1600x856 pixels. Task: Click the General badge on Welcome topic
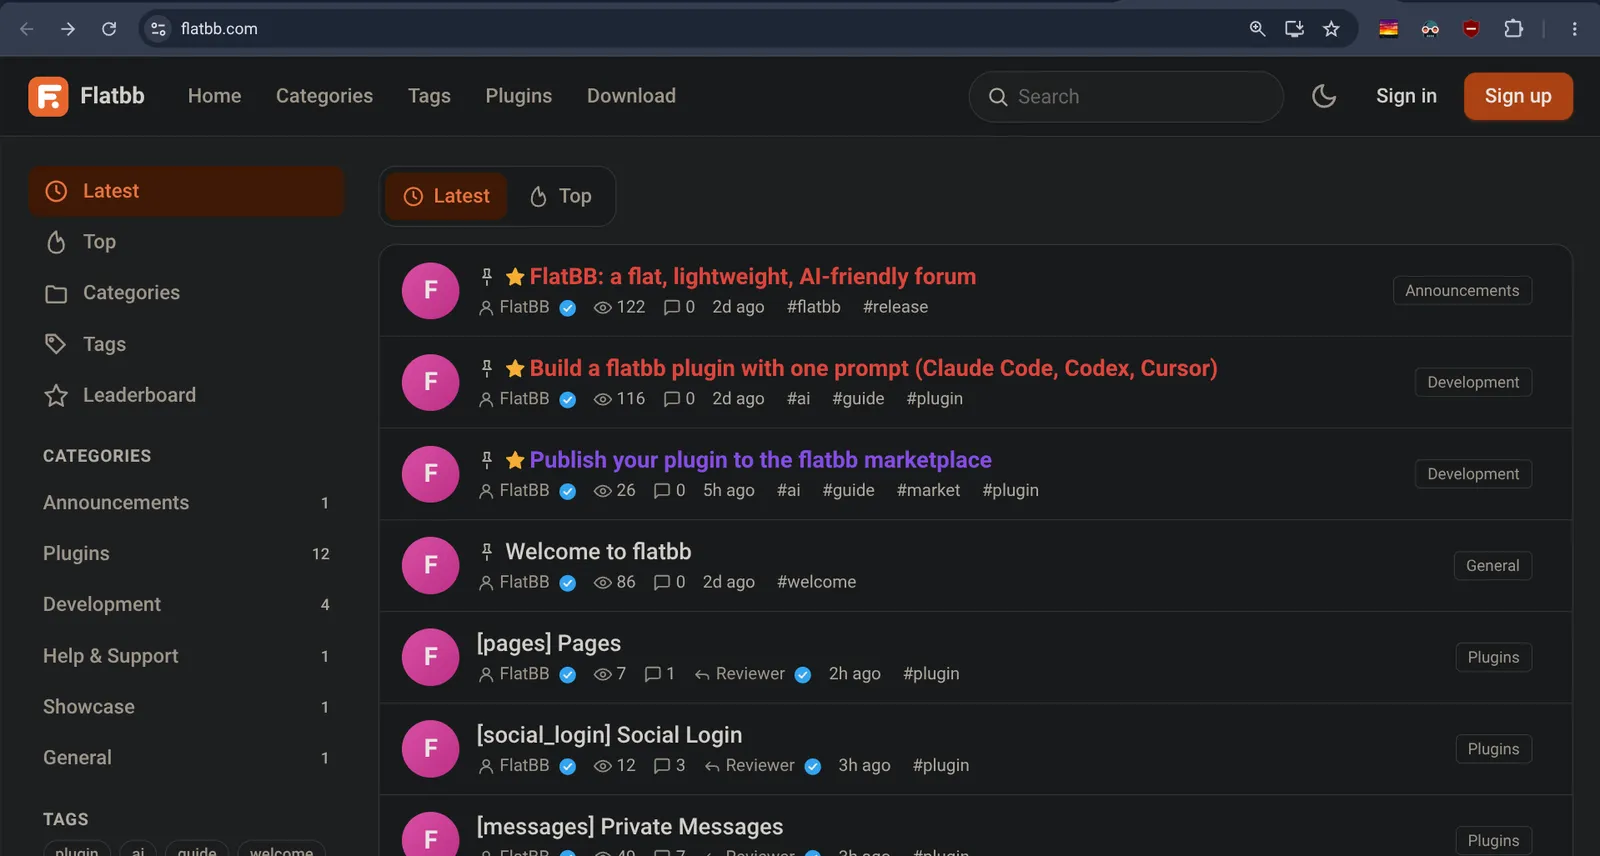click(1493, 566)
